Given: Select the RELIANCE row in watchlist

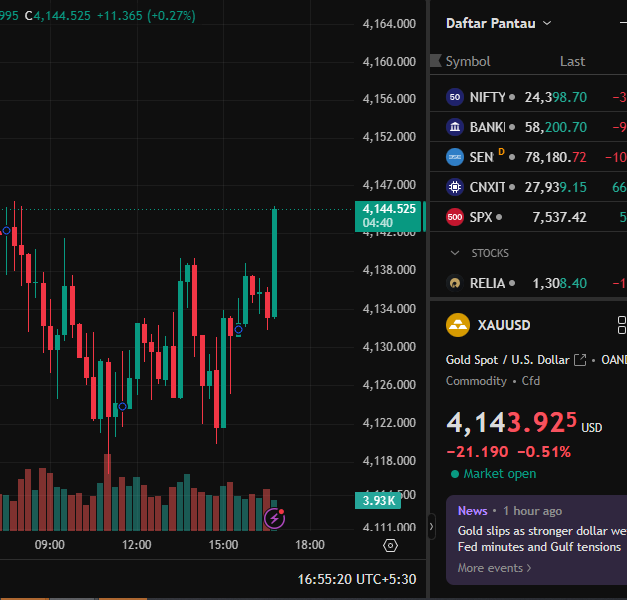Looking at the screenshot, I should point(528,283).
